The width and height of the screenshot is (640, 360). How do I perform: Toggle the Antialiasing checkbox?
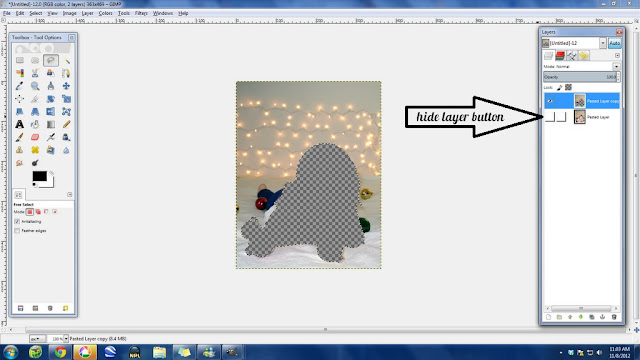(17, 221)
